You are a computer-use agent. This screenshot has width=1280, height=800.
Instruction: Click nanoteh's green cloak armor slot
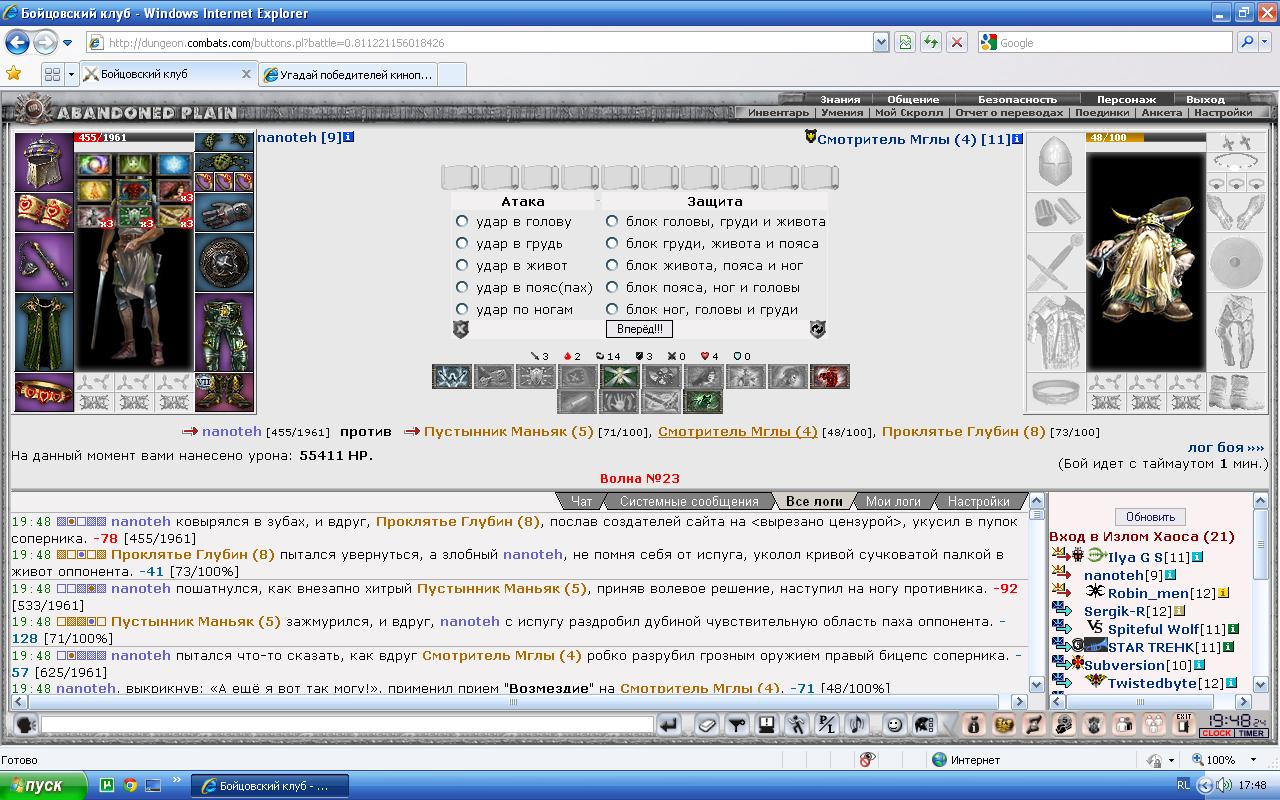pos(43,332)
